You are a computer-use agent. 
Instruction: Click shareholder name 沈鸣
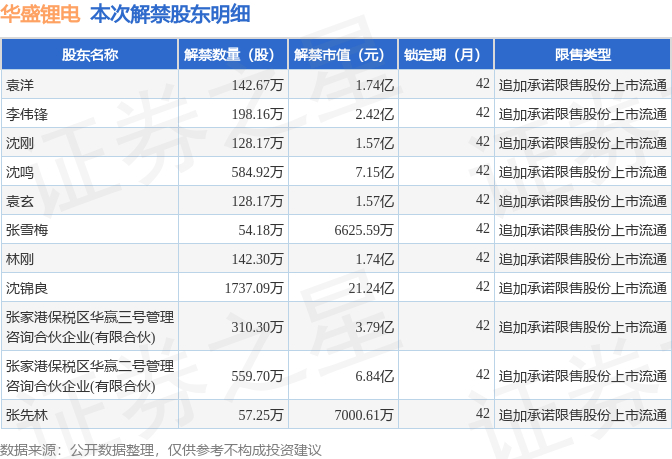point(20,172)
